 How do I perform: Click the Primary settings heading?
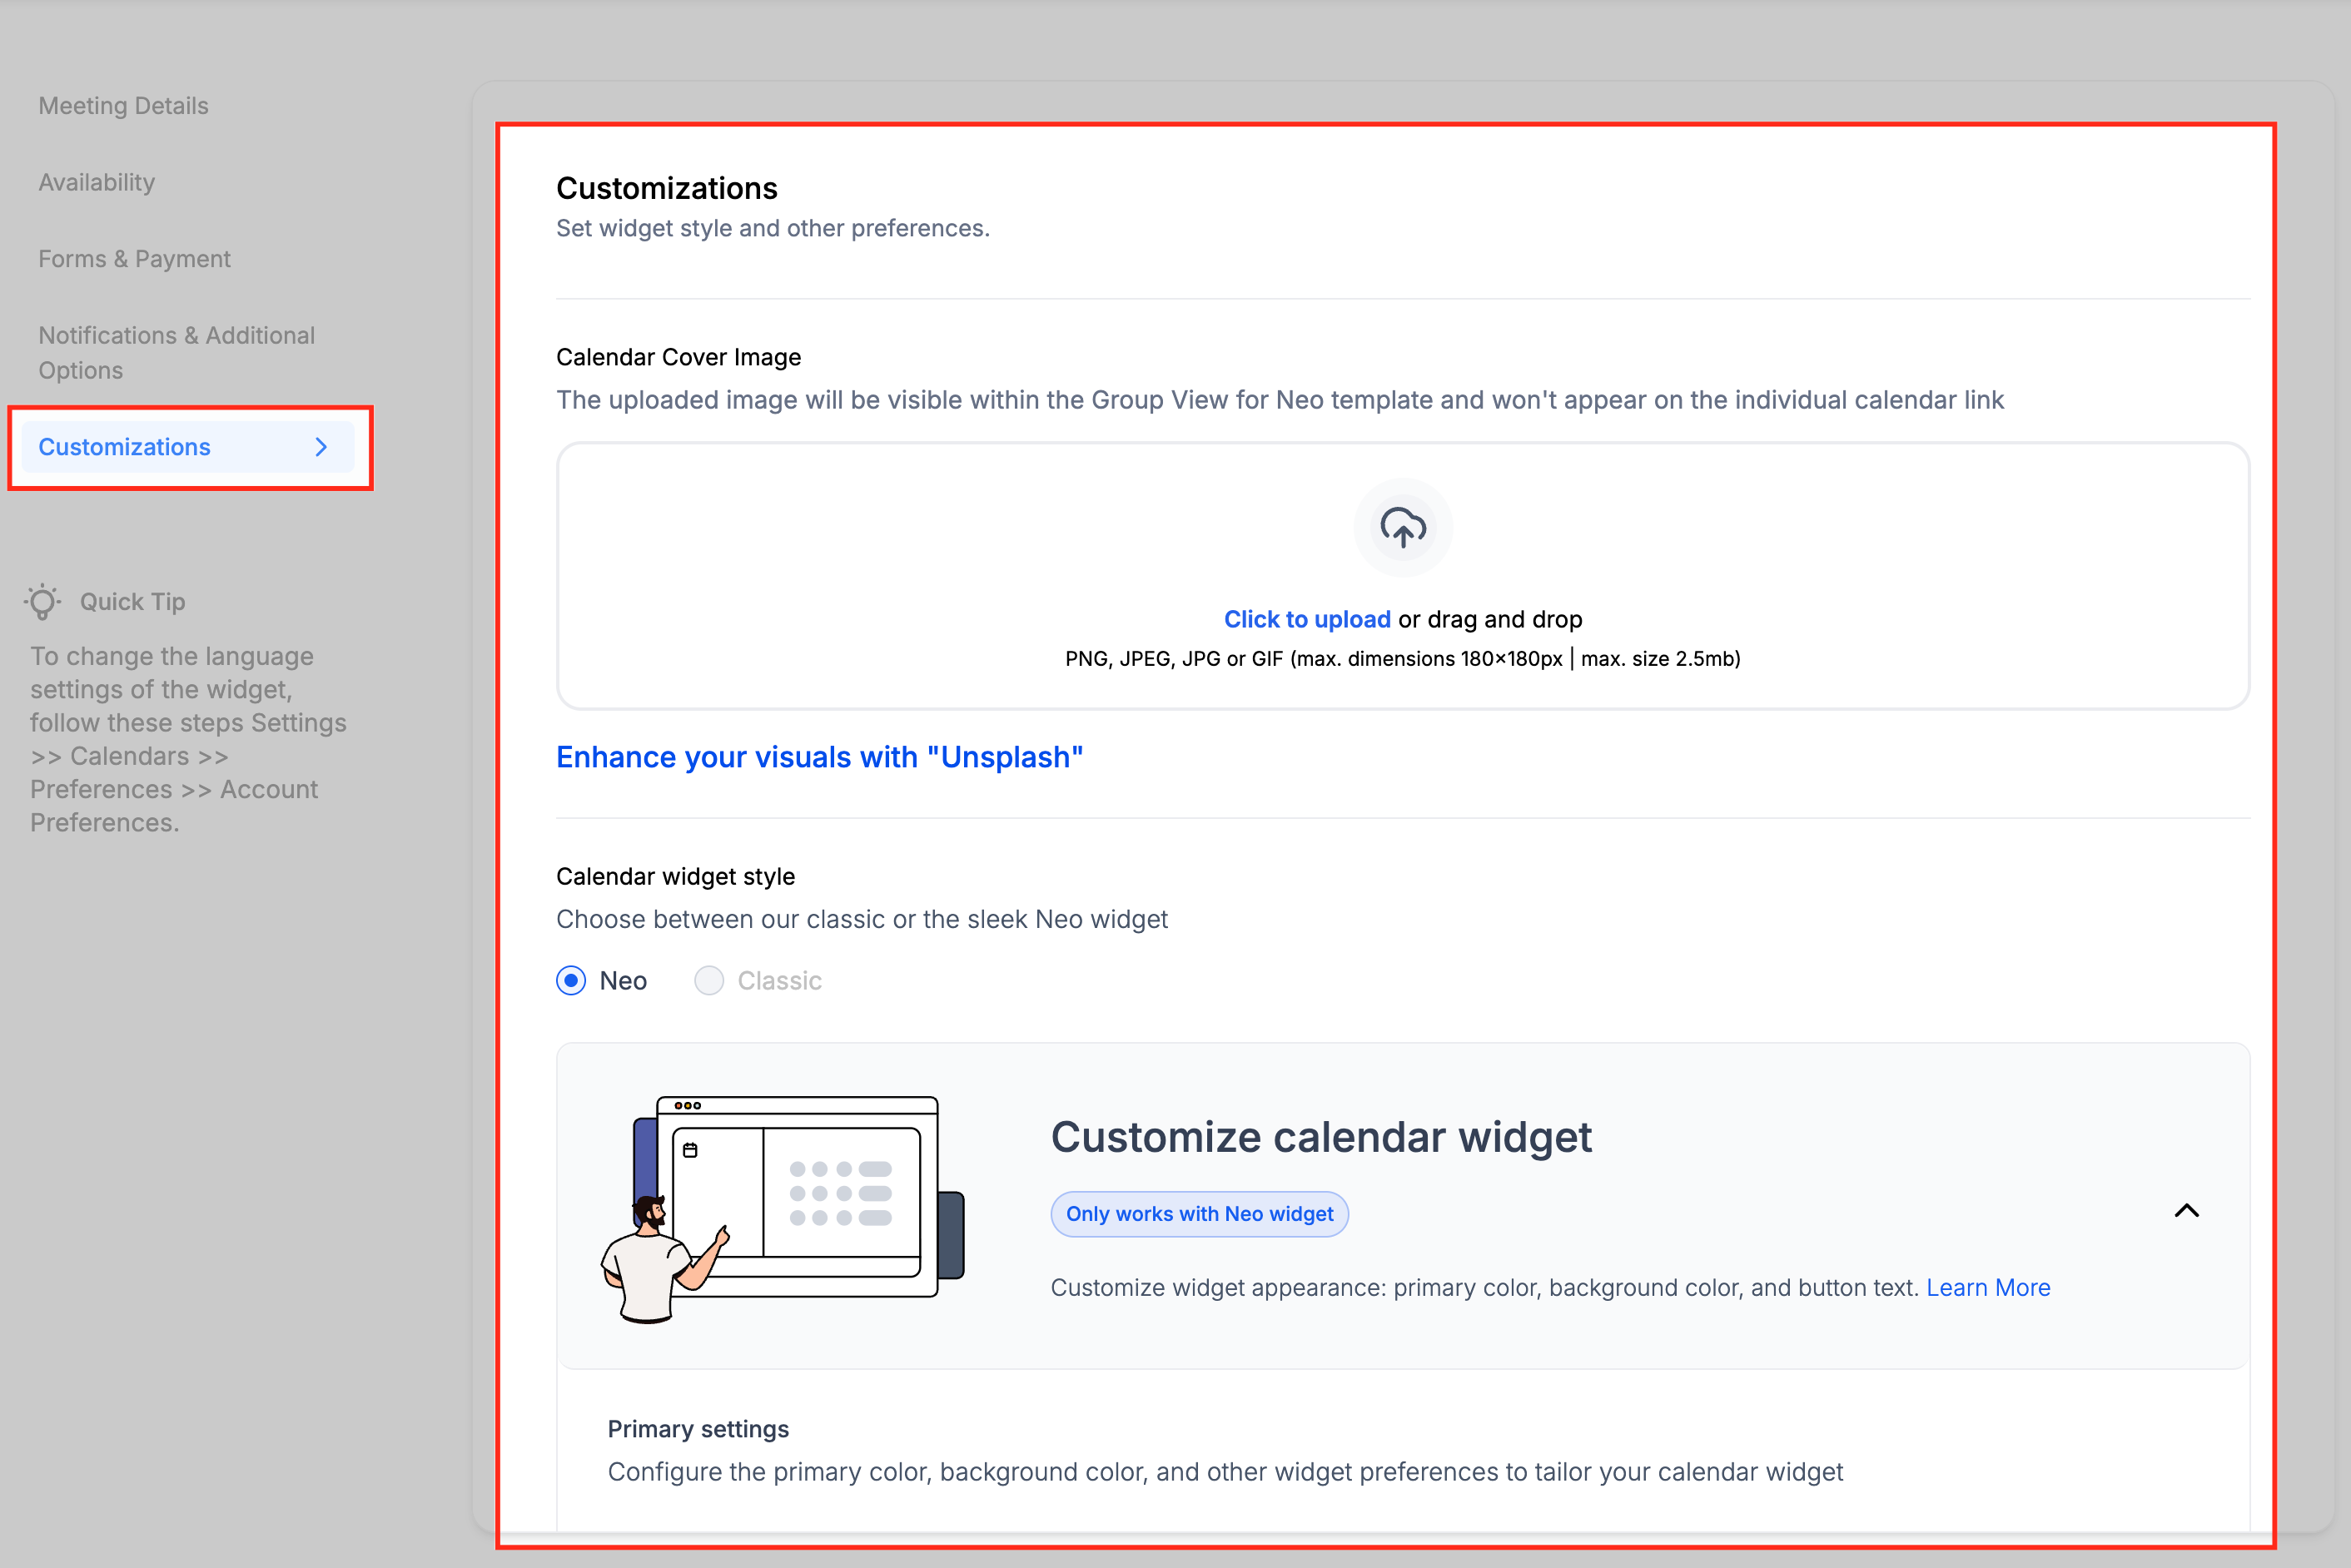point(698,1429)
